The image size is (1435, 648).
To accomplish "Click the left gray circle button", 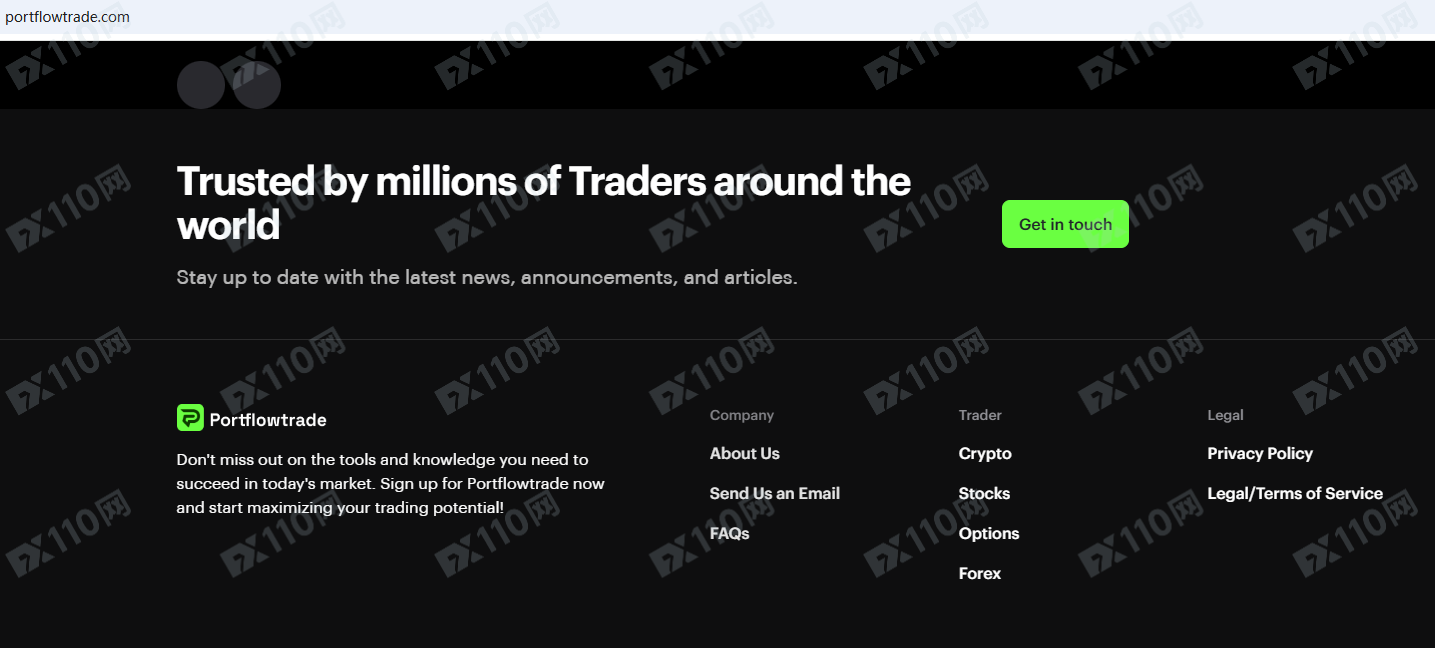I will point(200,85).
